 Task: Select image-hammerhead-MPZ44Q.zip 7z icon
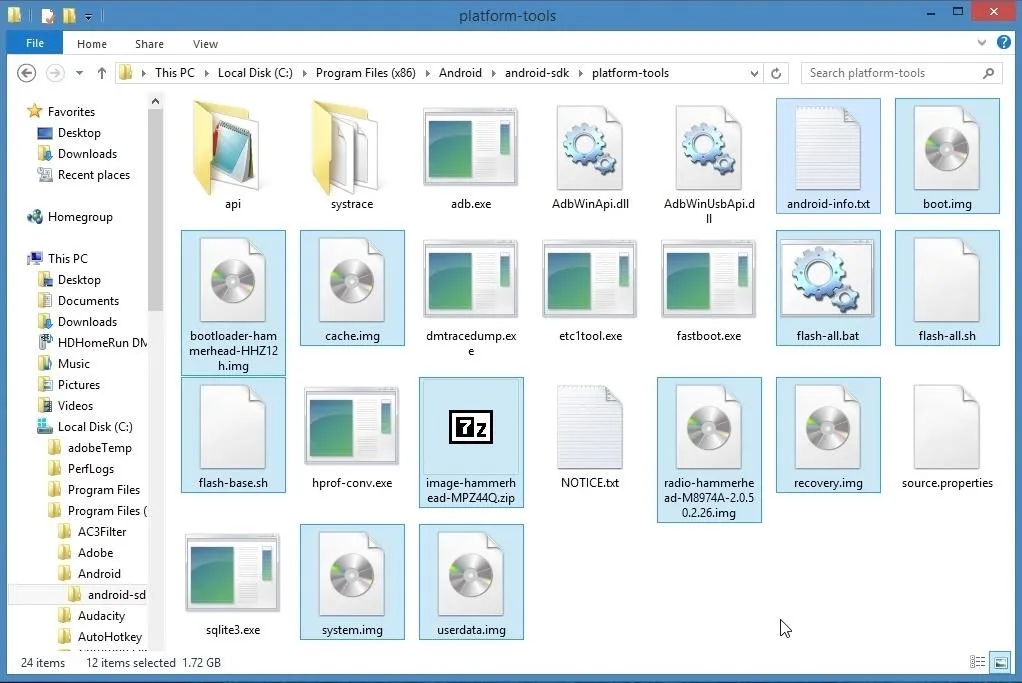(x=471, y=427)
